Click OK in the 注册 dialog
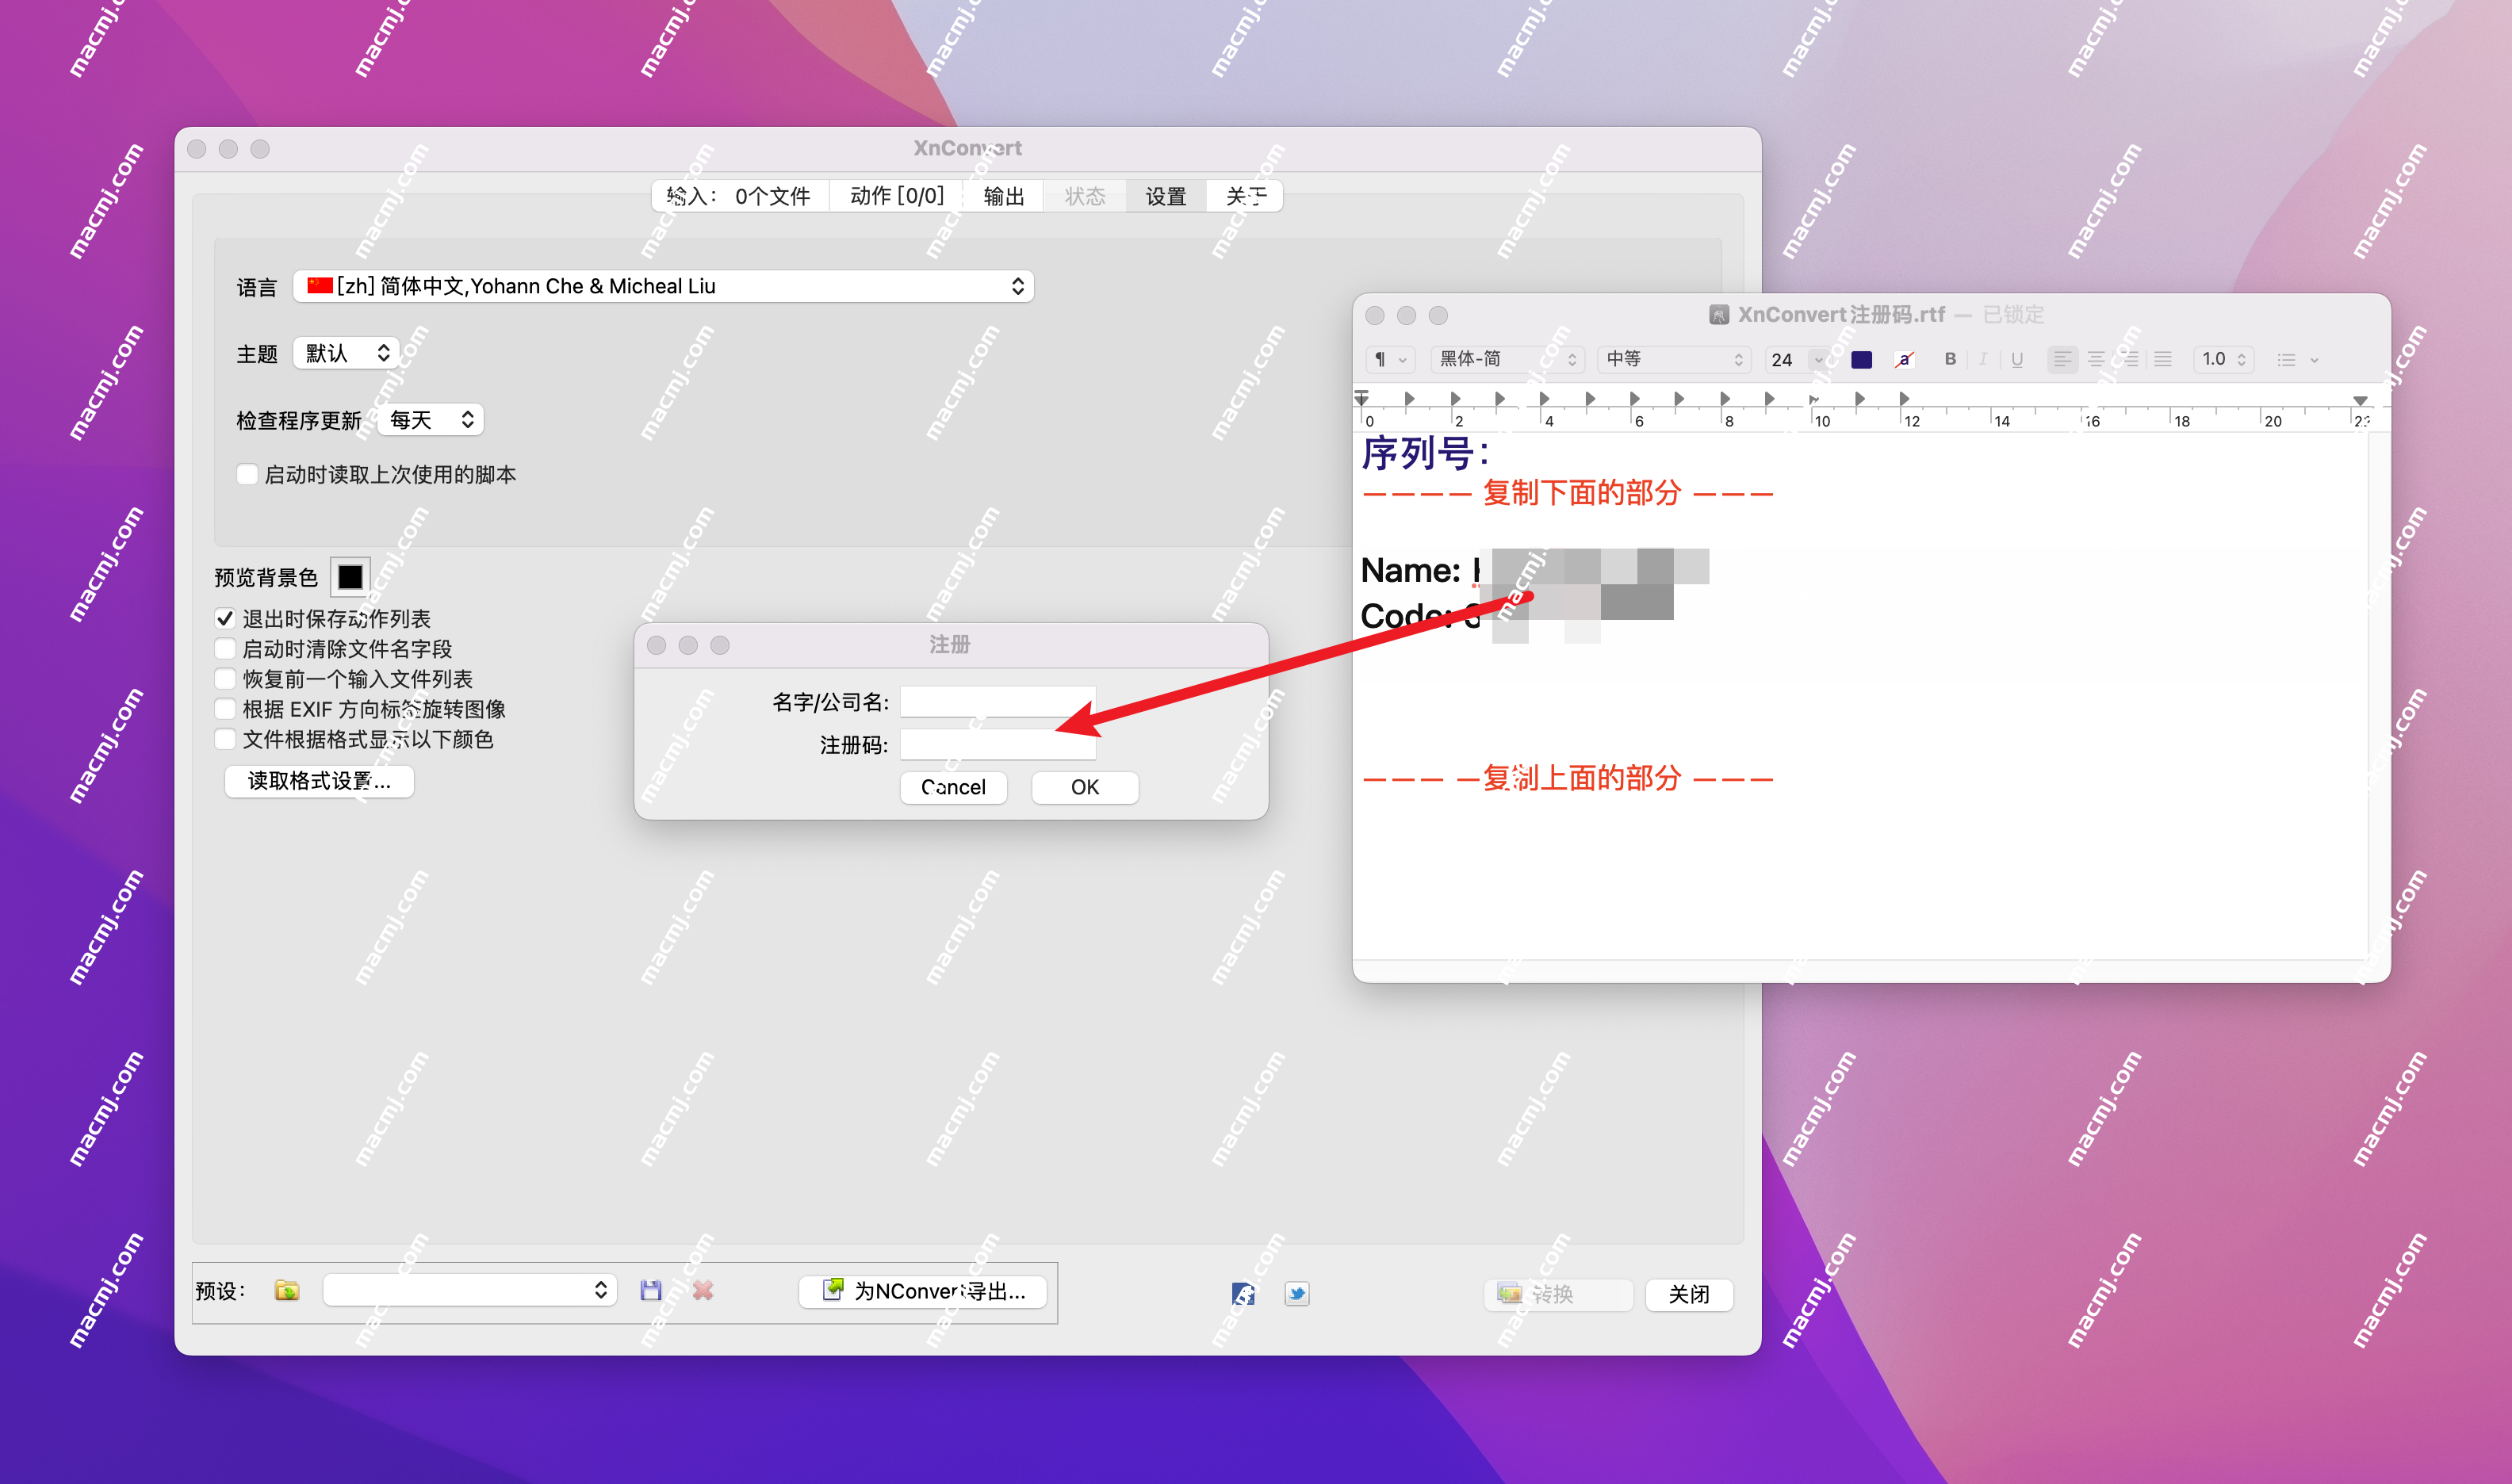This screenshot has height=1484, width=2512. click(x=1085, y=787)
